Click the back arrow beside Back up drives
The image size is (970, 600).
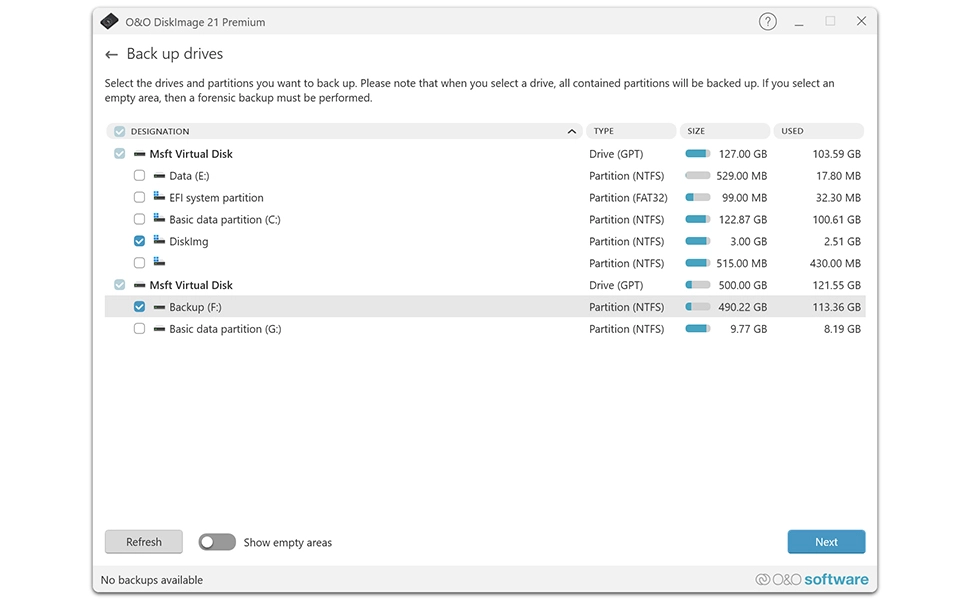coord(111,53)
